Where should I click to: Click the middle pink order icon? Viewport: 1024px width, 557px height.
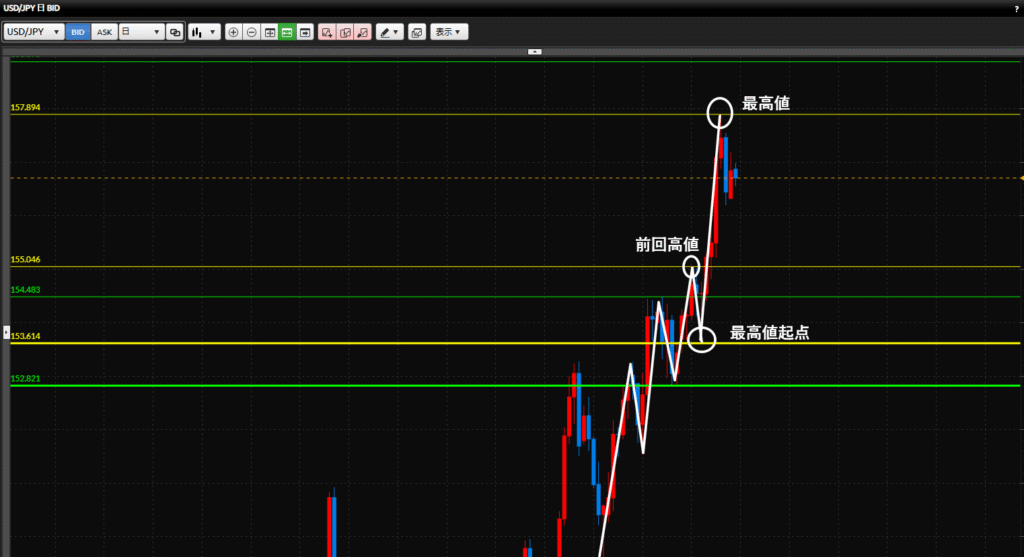point(345,32)
